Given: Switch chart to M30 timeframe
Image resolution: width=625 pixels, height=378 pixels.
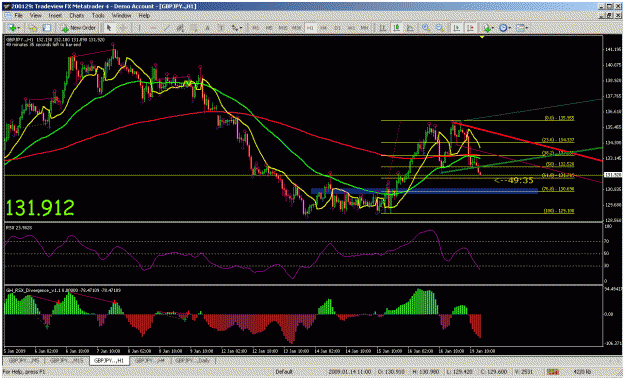Looking at the screenshot, I should 297,28.
